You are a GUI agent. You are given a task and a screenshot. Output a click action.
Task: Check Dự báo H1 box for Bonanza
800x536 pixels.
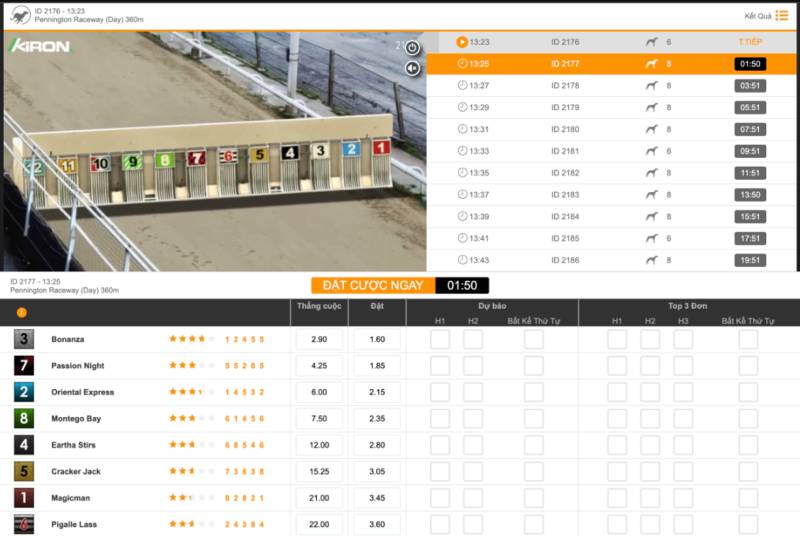pos(440,340)
